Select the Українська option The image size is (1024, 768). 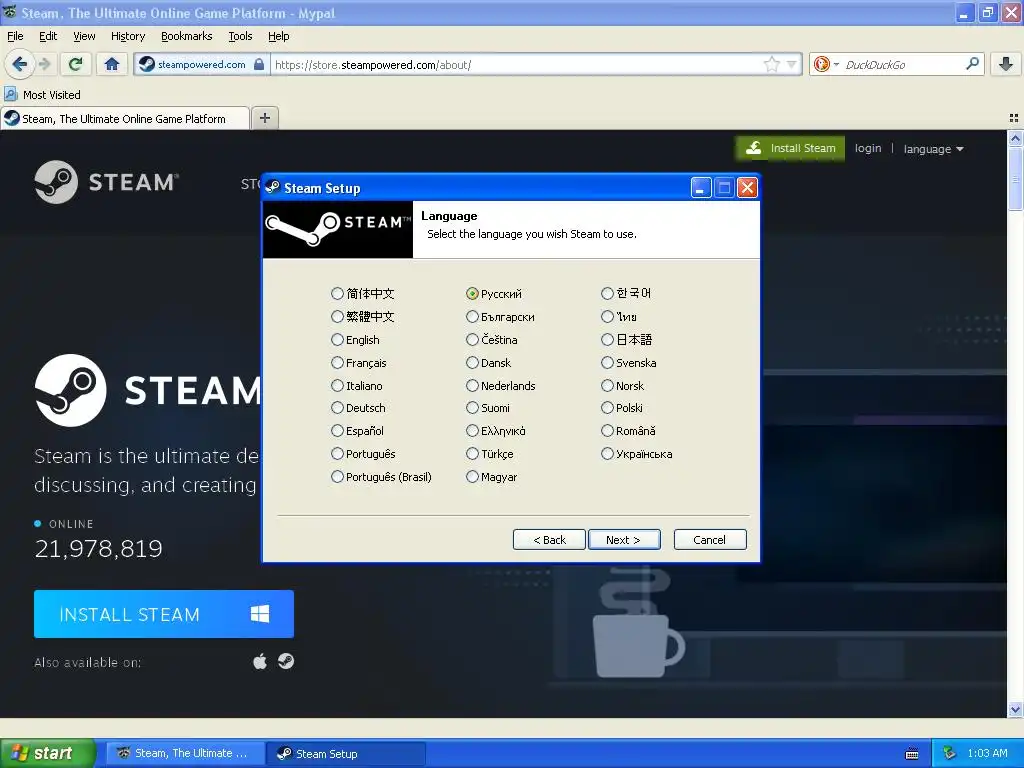637,453
